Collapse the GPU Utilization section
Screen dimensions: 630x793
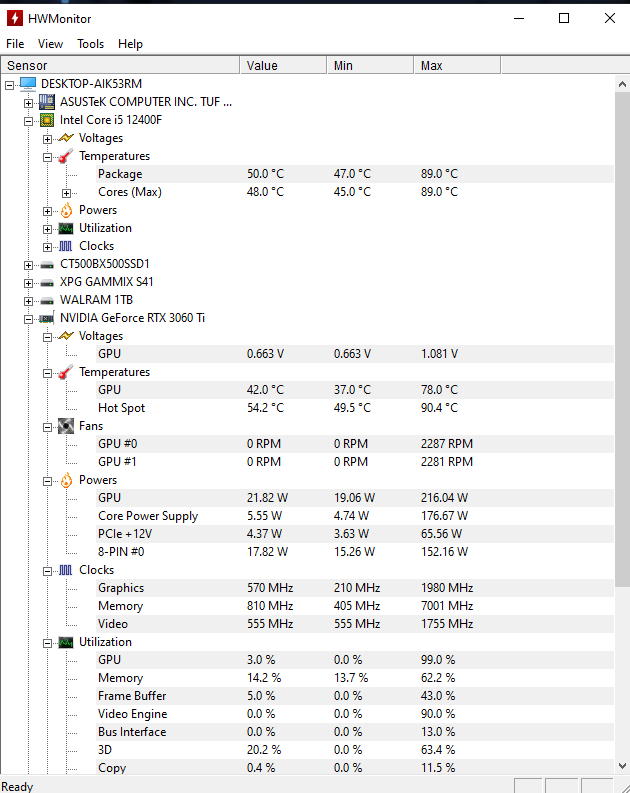[x=48, y=643]
